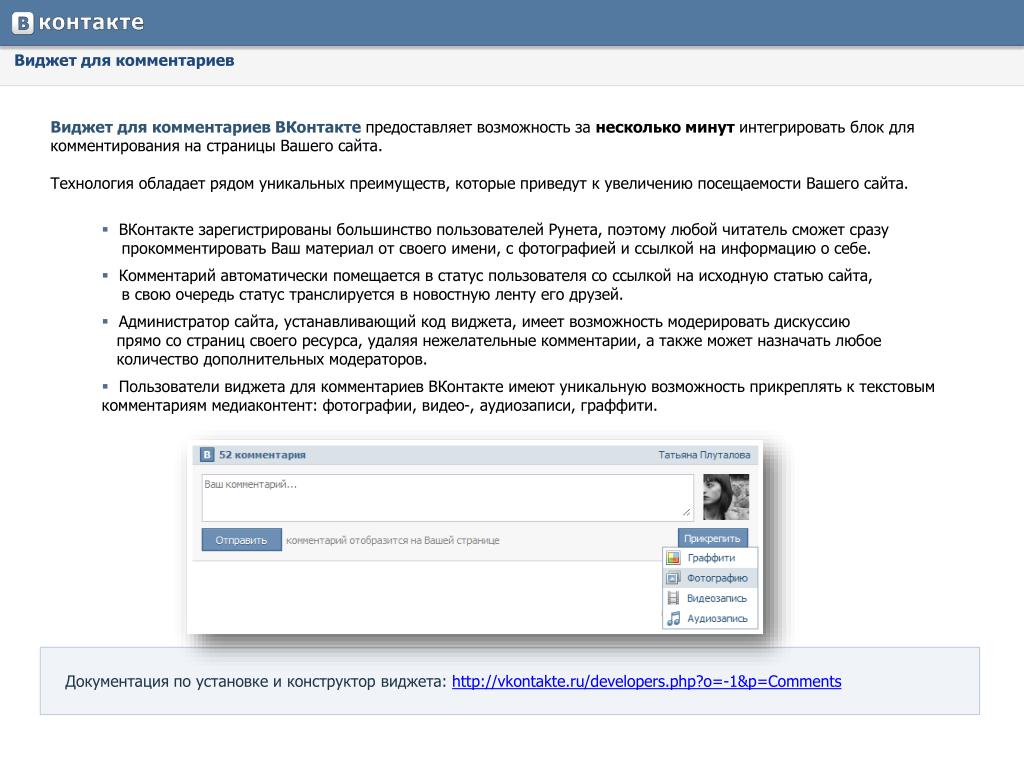Click the user avatar photo thumbnail
Image resolution: width=1024 pixels, height=768 pixels.
(726, 497)
